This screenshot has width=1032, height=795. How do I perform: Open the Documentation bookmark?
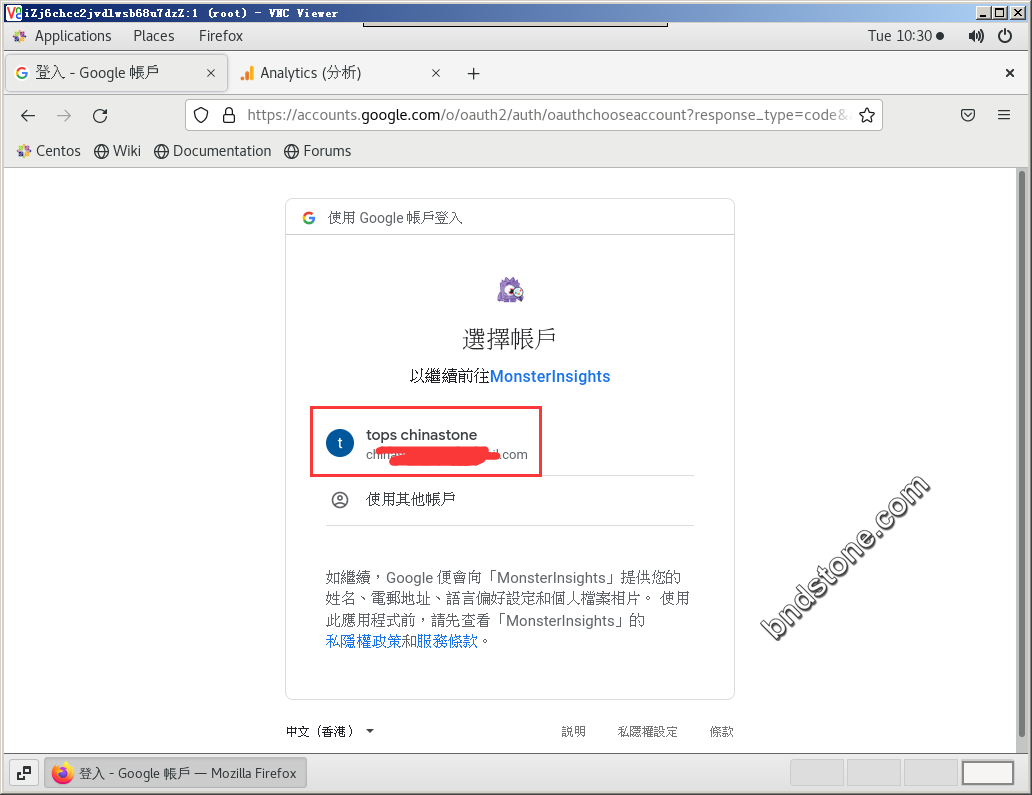coord(213,151)
